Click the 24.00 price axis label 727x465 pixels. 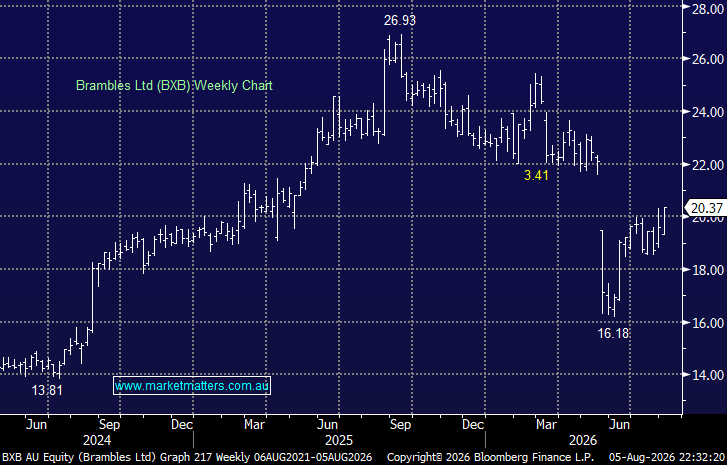(x=708, y=112)
